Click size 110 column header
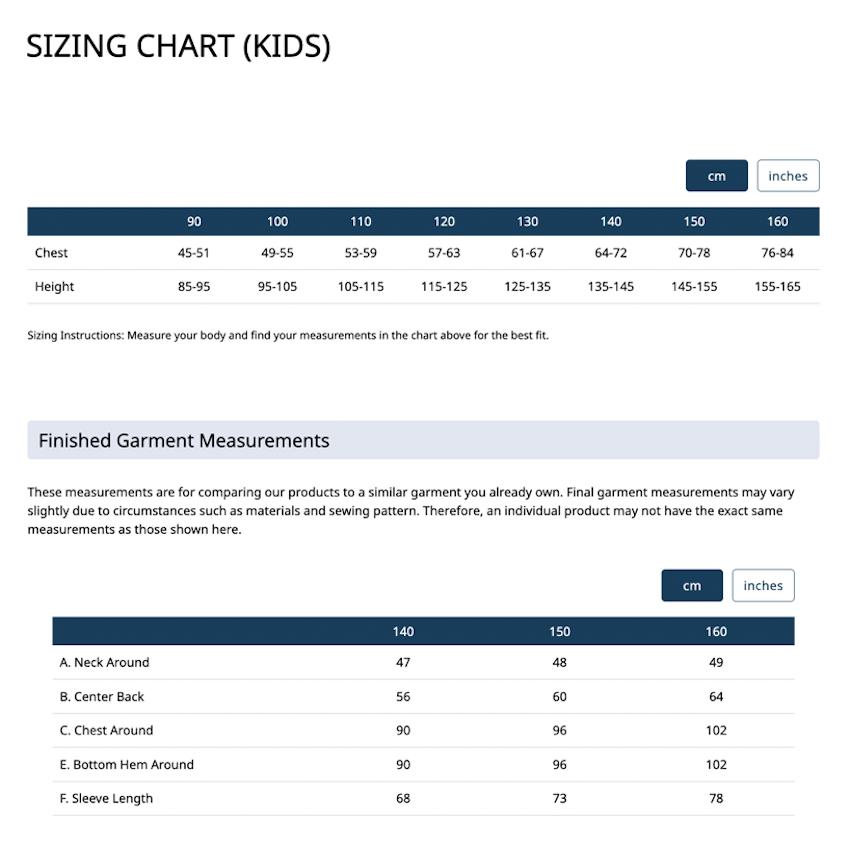850x850 pixels. (361, 222)
